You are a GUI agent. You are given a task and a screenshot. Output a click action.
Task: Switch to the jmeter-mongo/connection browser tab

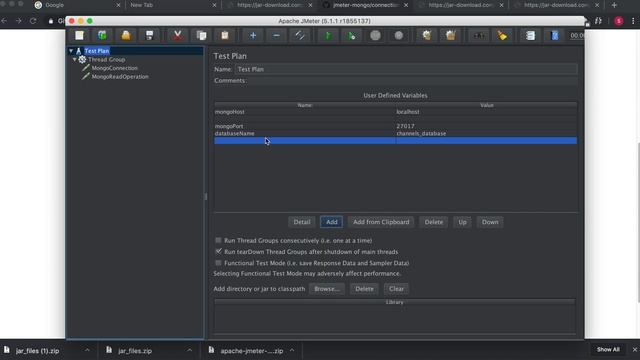(x=366, y=5)
